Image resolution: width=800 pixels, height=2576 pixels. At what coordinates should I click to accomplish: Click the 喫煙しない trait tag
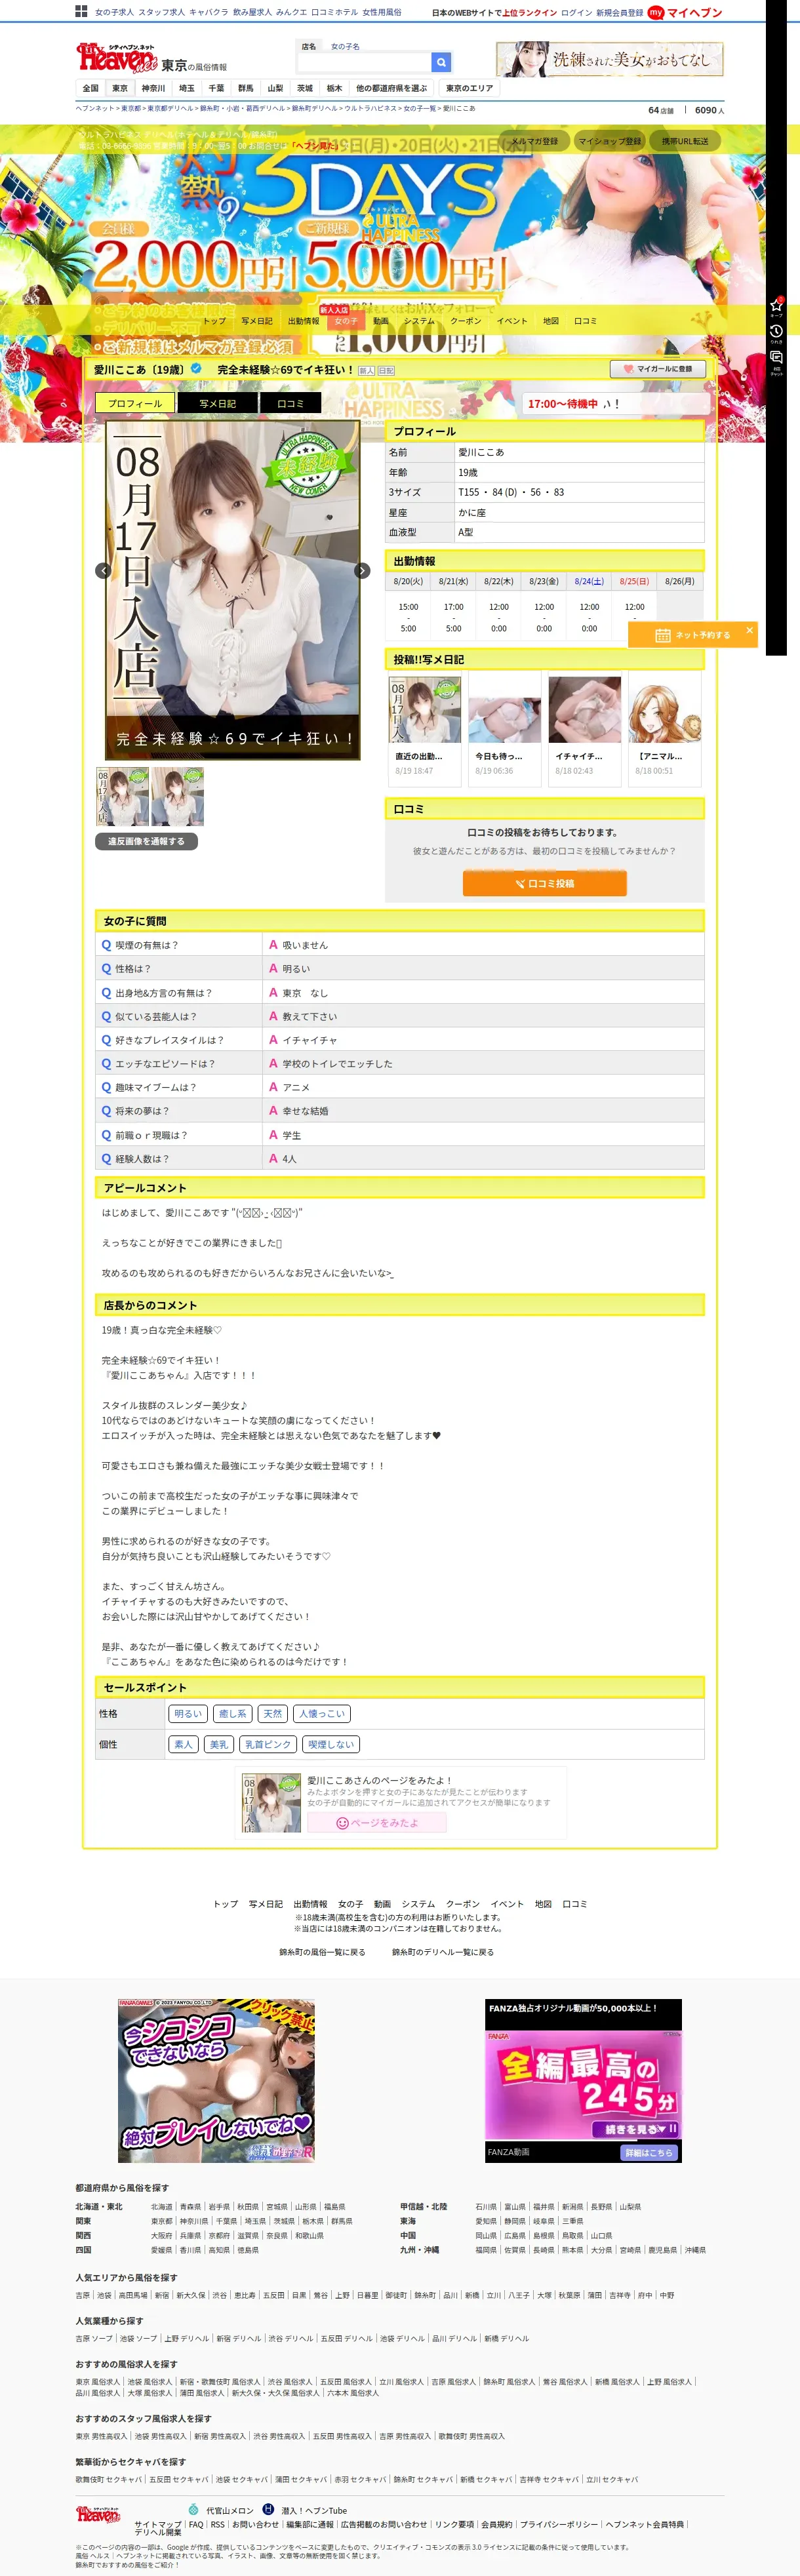tap(330, 1744)
